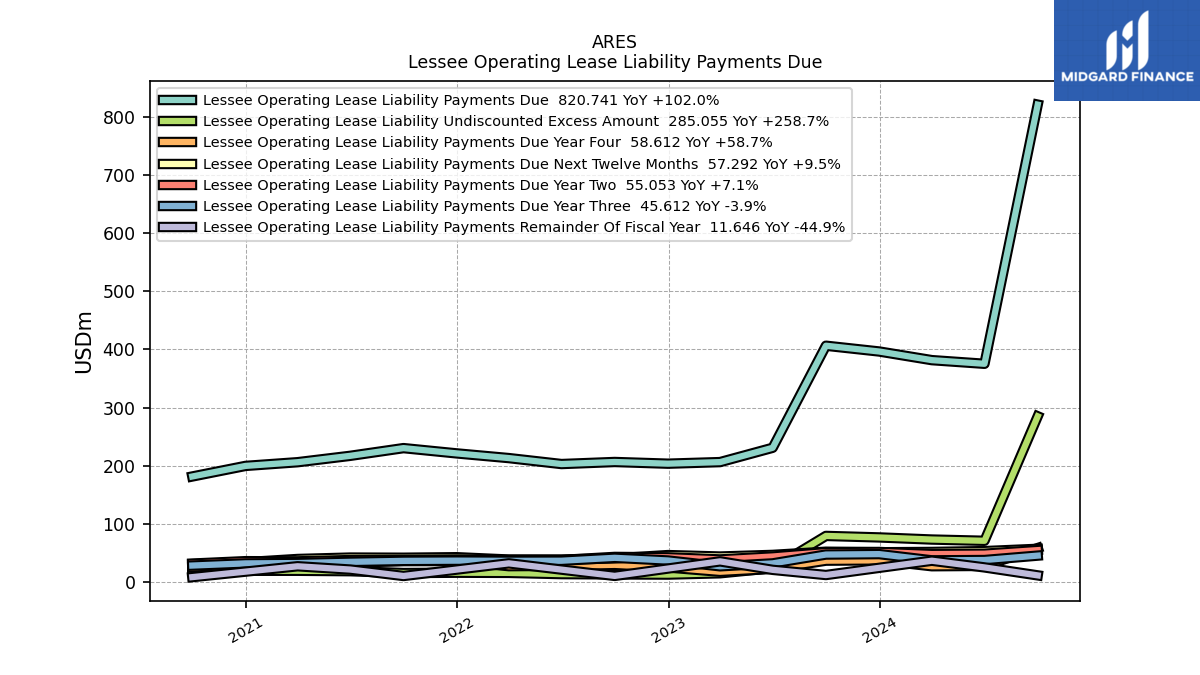The image size is (1200, 675).
Task: Click the red Due Year Two legend swatch
Action: coord(179,185)
